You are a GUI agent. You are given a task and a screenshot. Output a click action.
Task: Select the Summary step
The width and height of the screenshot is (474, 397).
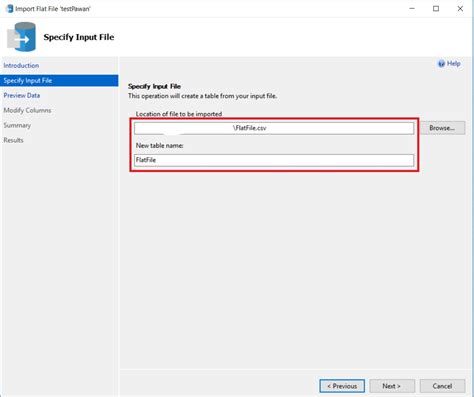point(17,125)
